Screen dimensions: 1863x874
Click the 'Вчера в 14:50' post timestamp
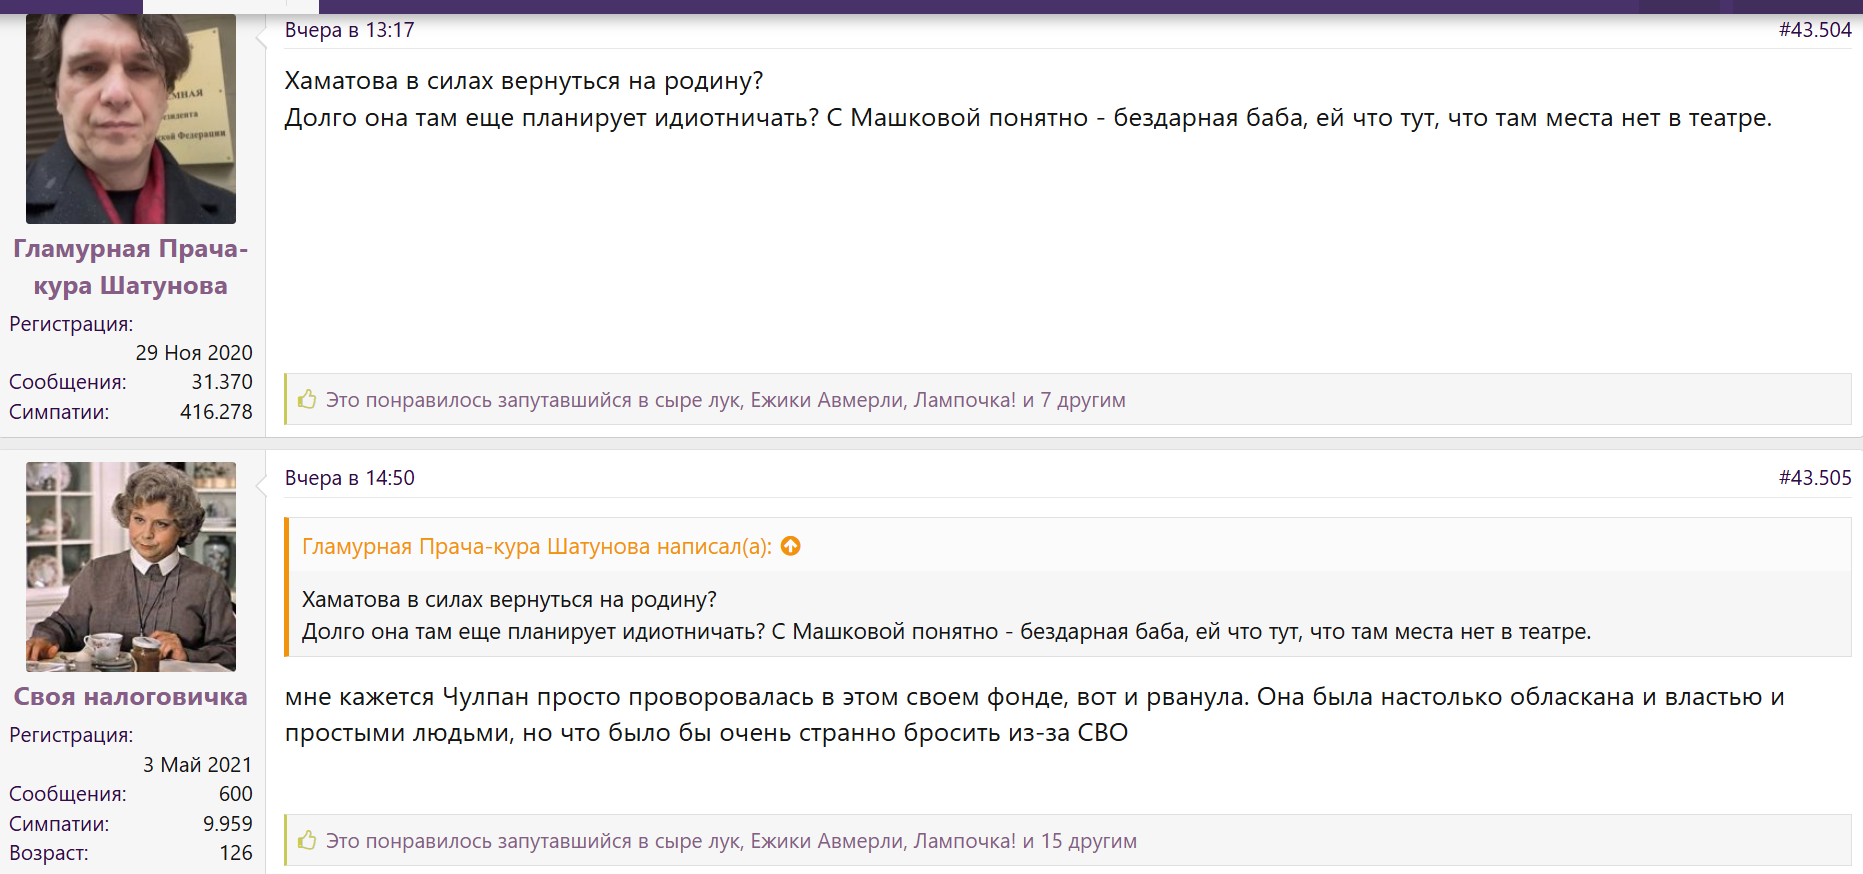click(349, 478)
